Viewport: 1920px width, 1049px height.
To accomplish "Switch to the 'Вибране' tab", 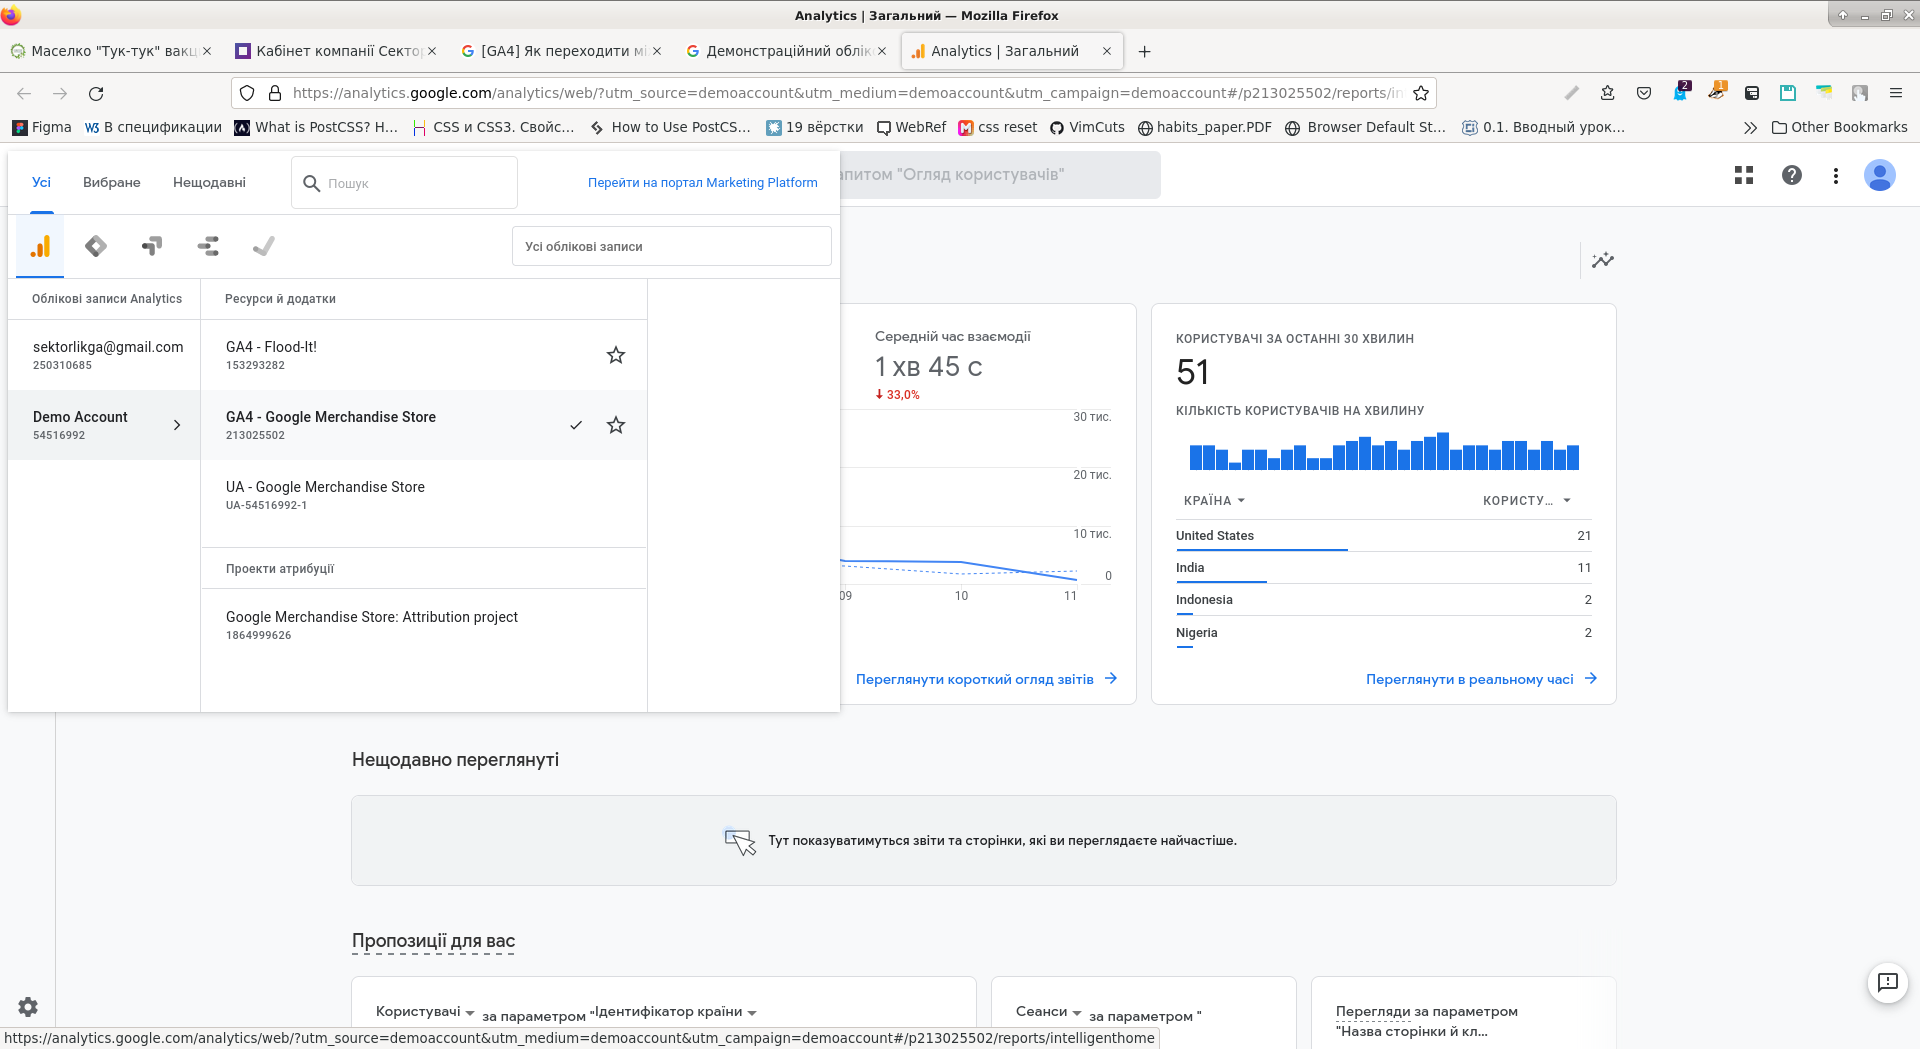I will [111, 182].
